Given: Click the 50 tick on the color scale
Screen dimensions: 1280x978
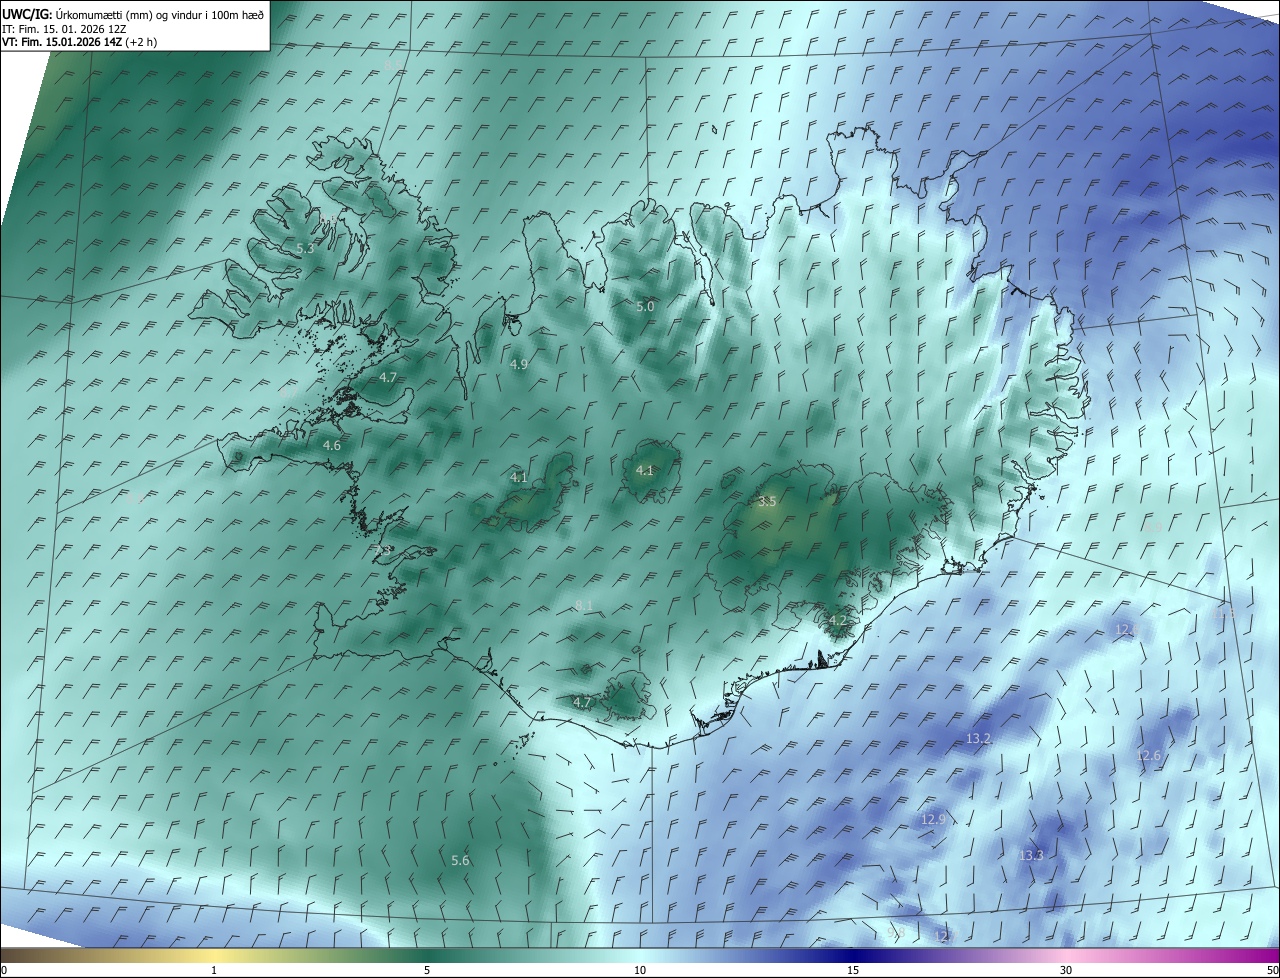Looking at the screenshot, I should point(1272,970).
